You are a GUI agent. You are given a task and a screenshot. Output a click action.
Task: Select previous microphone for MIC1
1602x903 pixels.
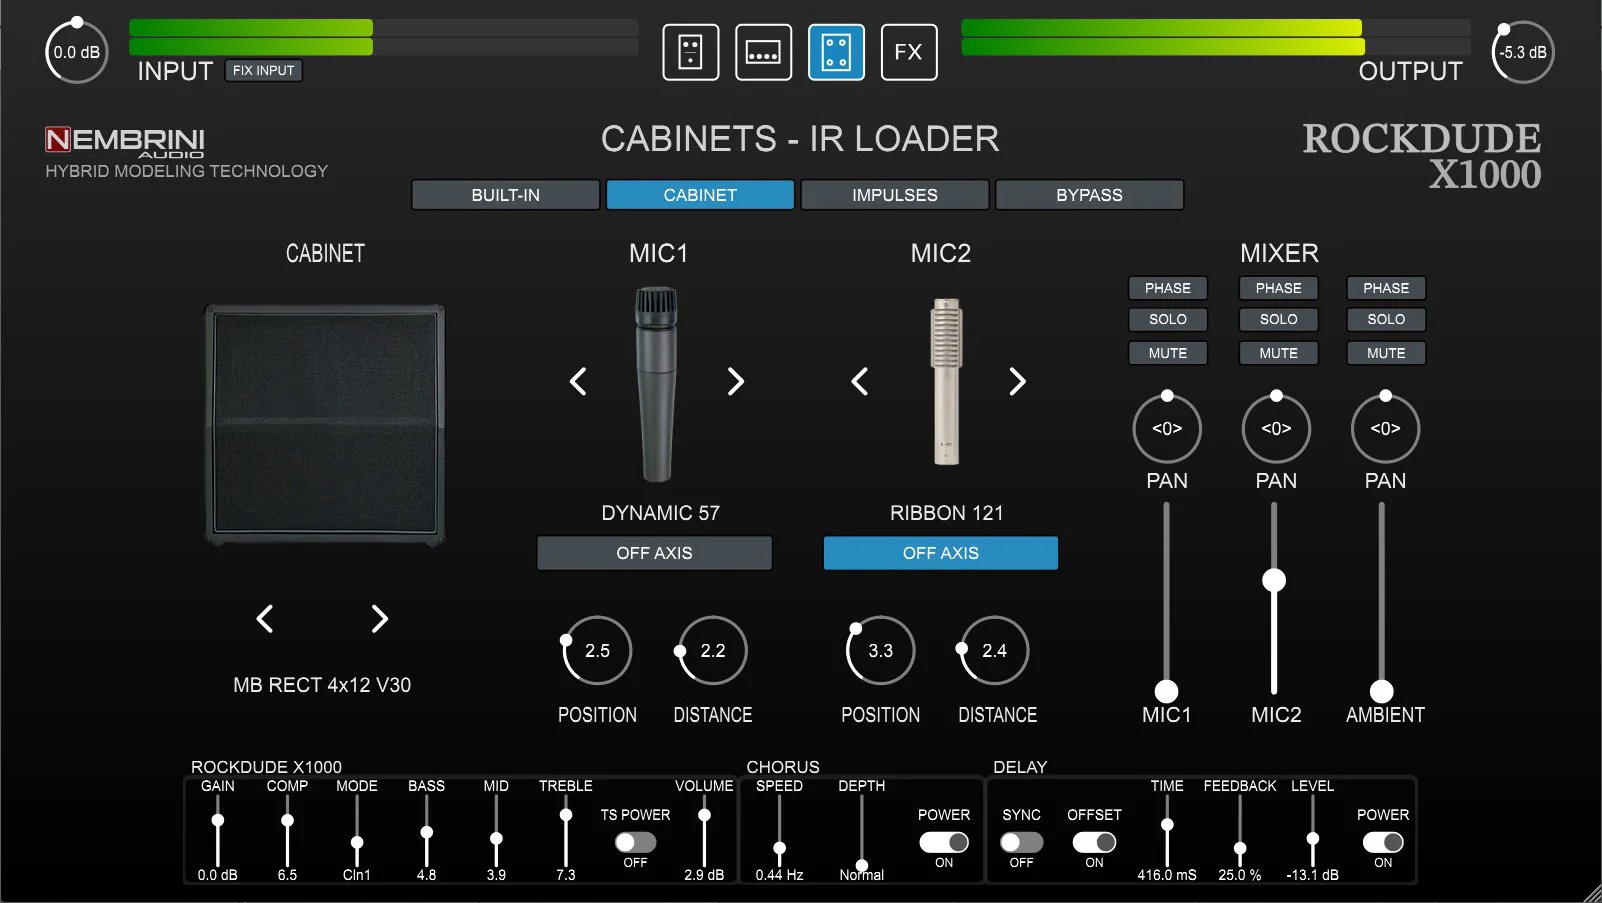coord(578,381)
